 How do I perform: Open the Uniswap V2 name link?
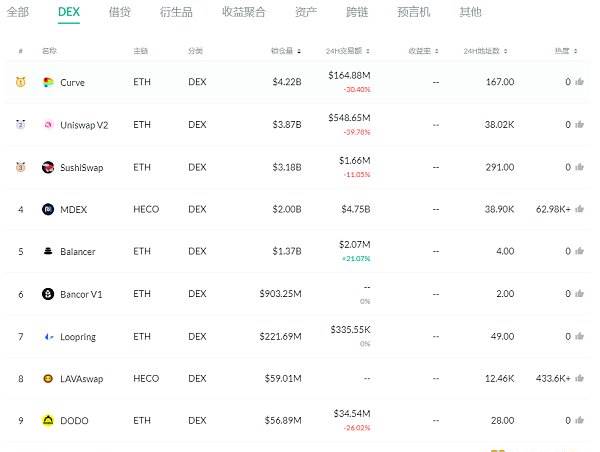pyautogui.click(x=84, y=125)
